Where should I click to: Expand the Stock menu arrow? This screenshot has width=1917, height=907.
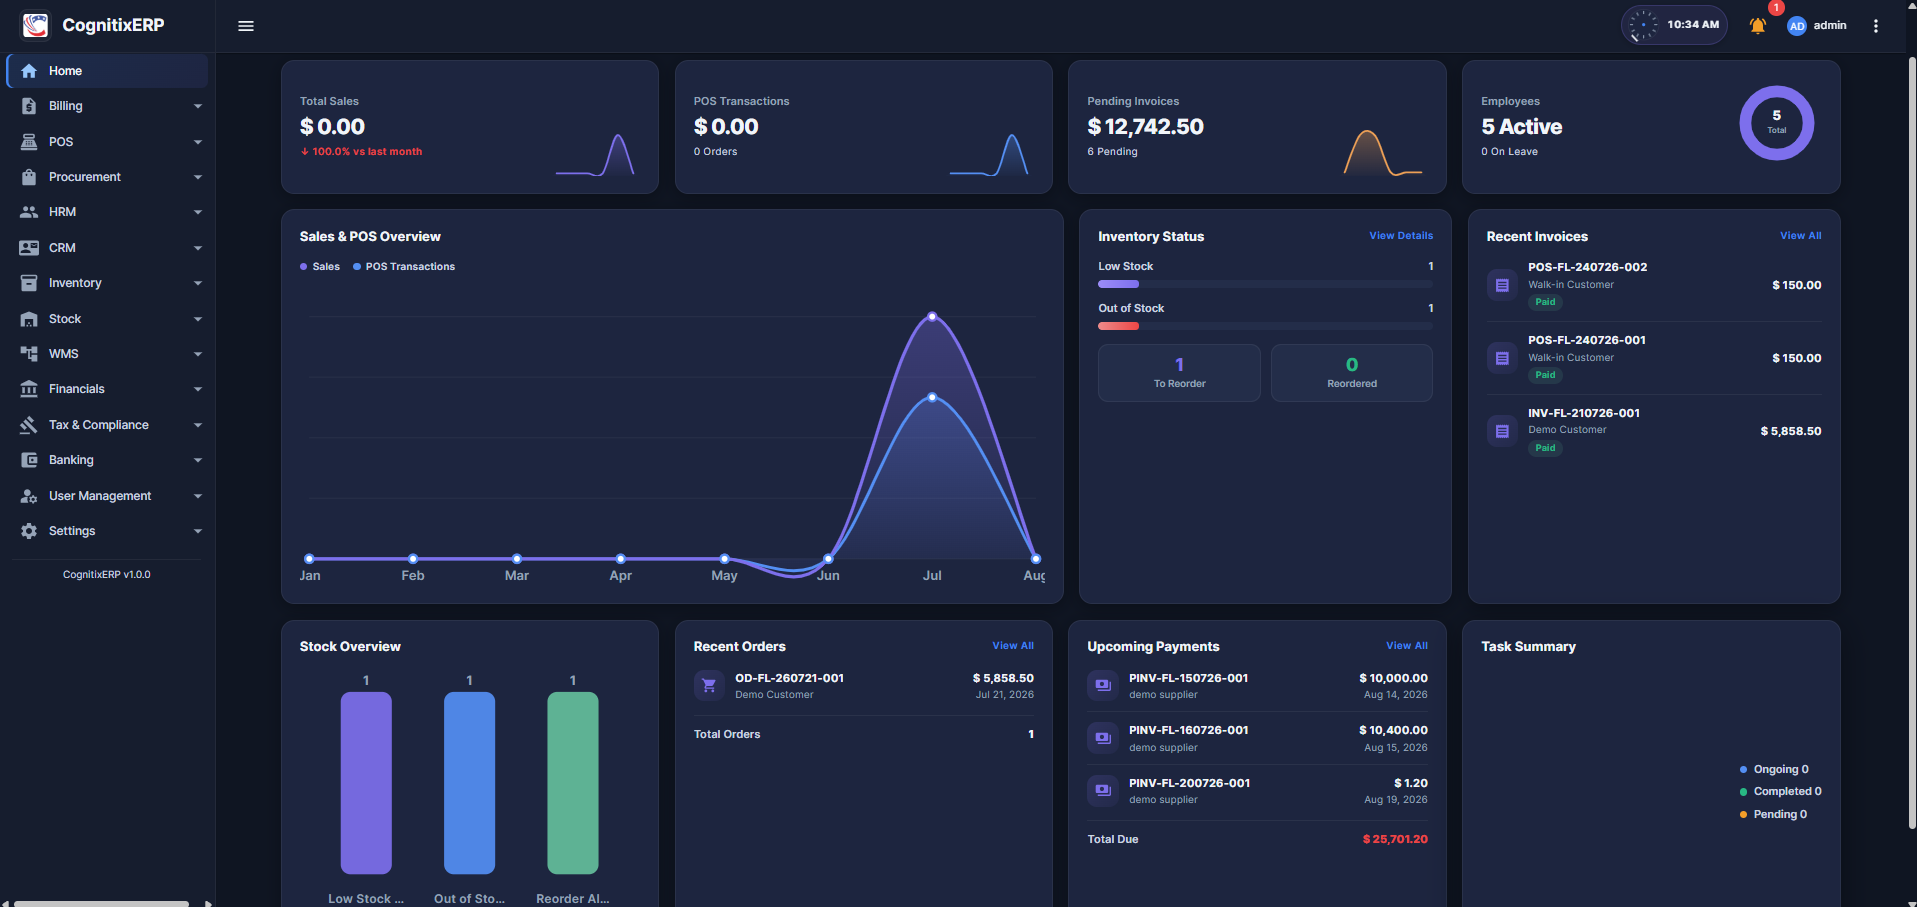pos(198,319)
